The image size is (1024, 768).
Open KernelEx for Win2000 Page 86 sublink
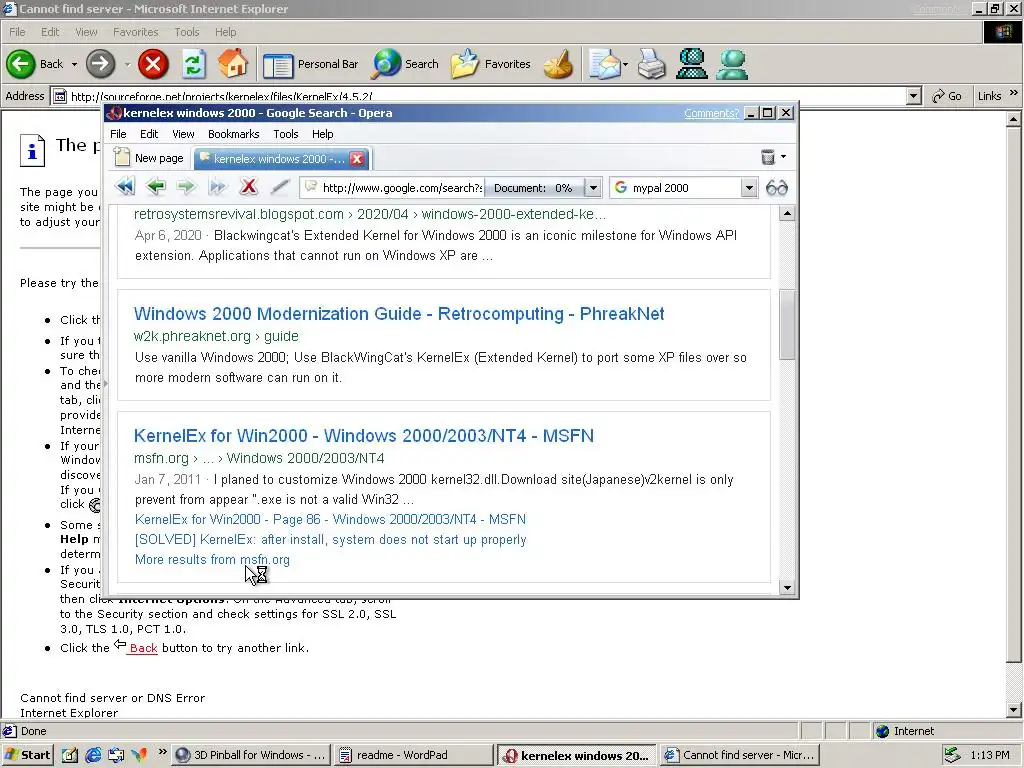pyautogui.click(x=330, y=519)
